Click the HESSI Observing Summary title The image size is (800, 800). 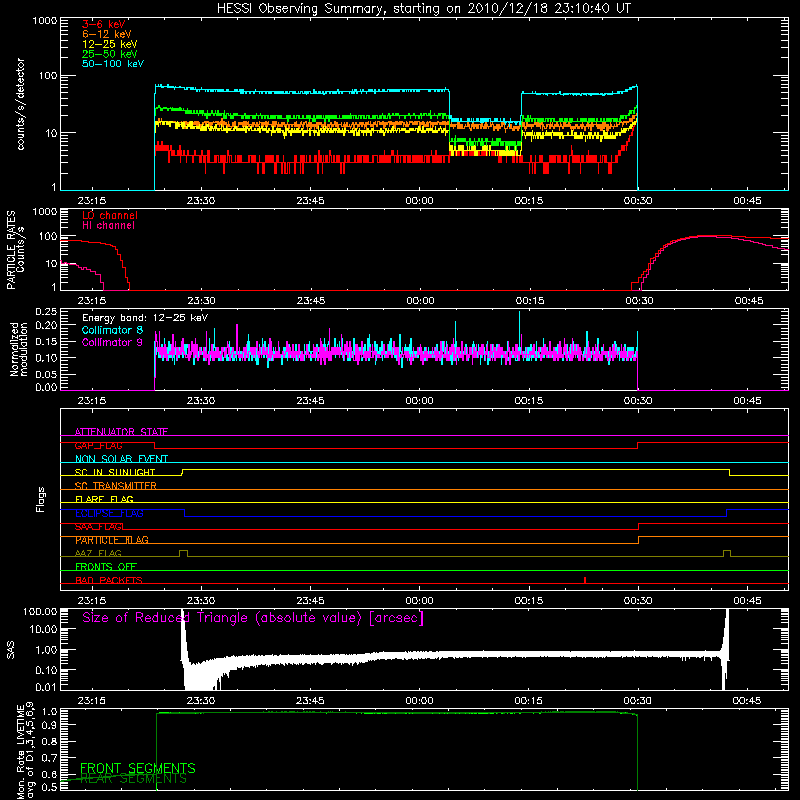tap(423, 9)
